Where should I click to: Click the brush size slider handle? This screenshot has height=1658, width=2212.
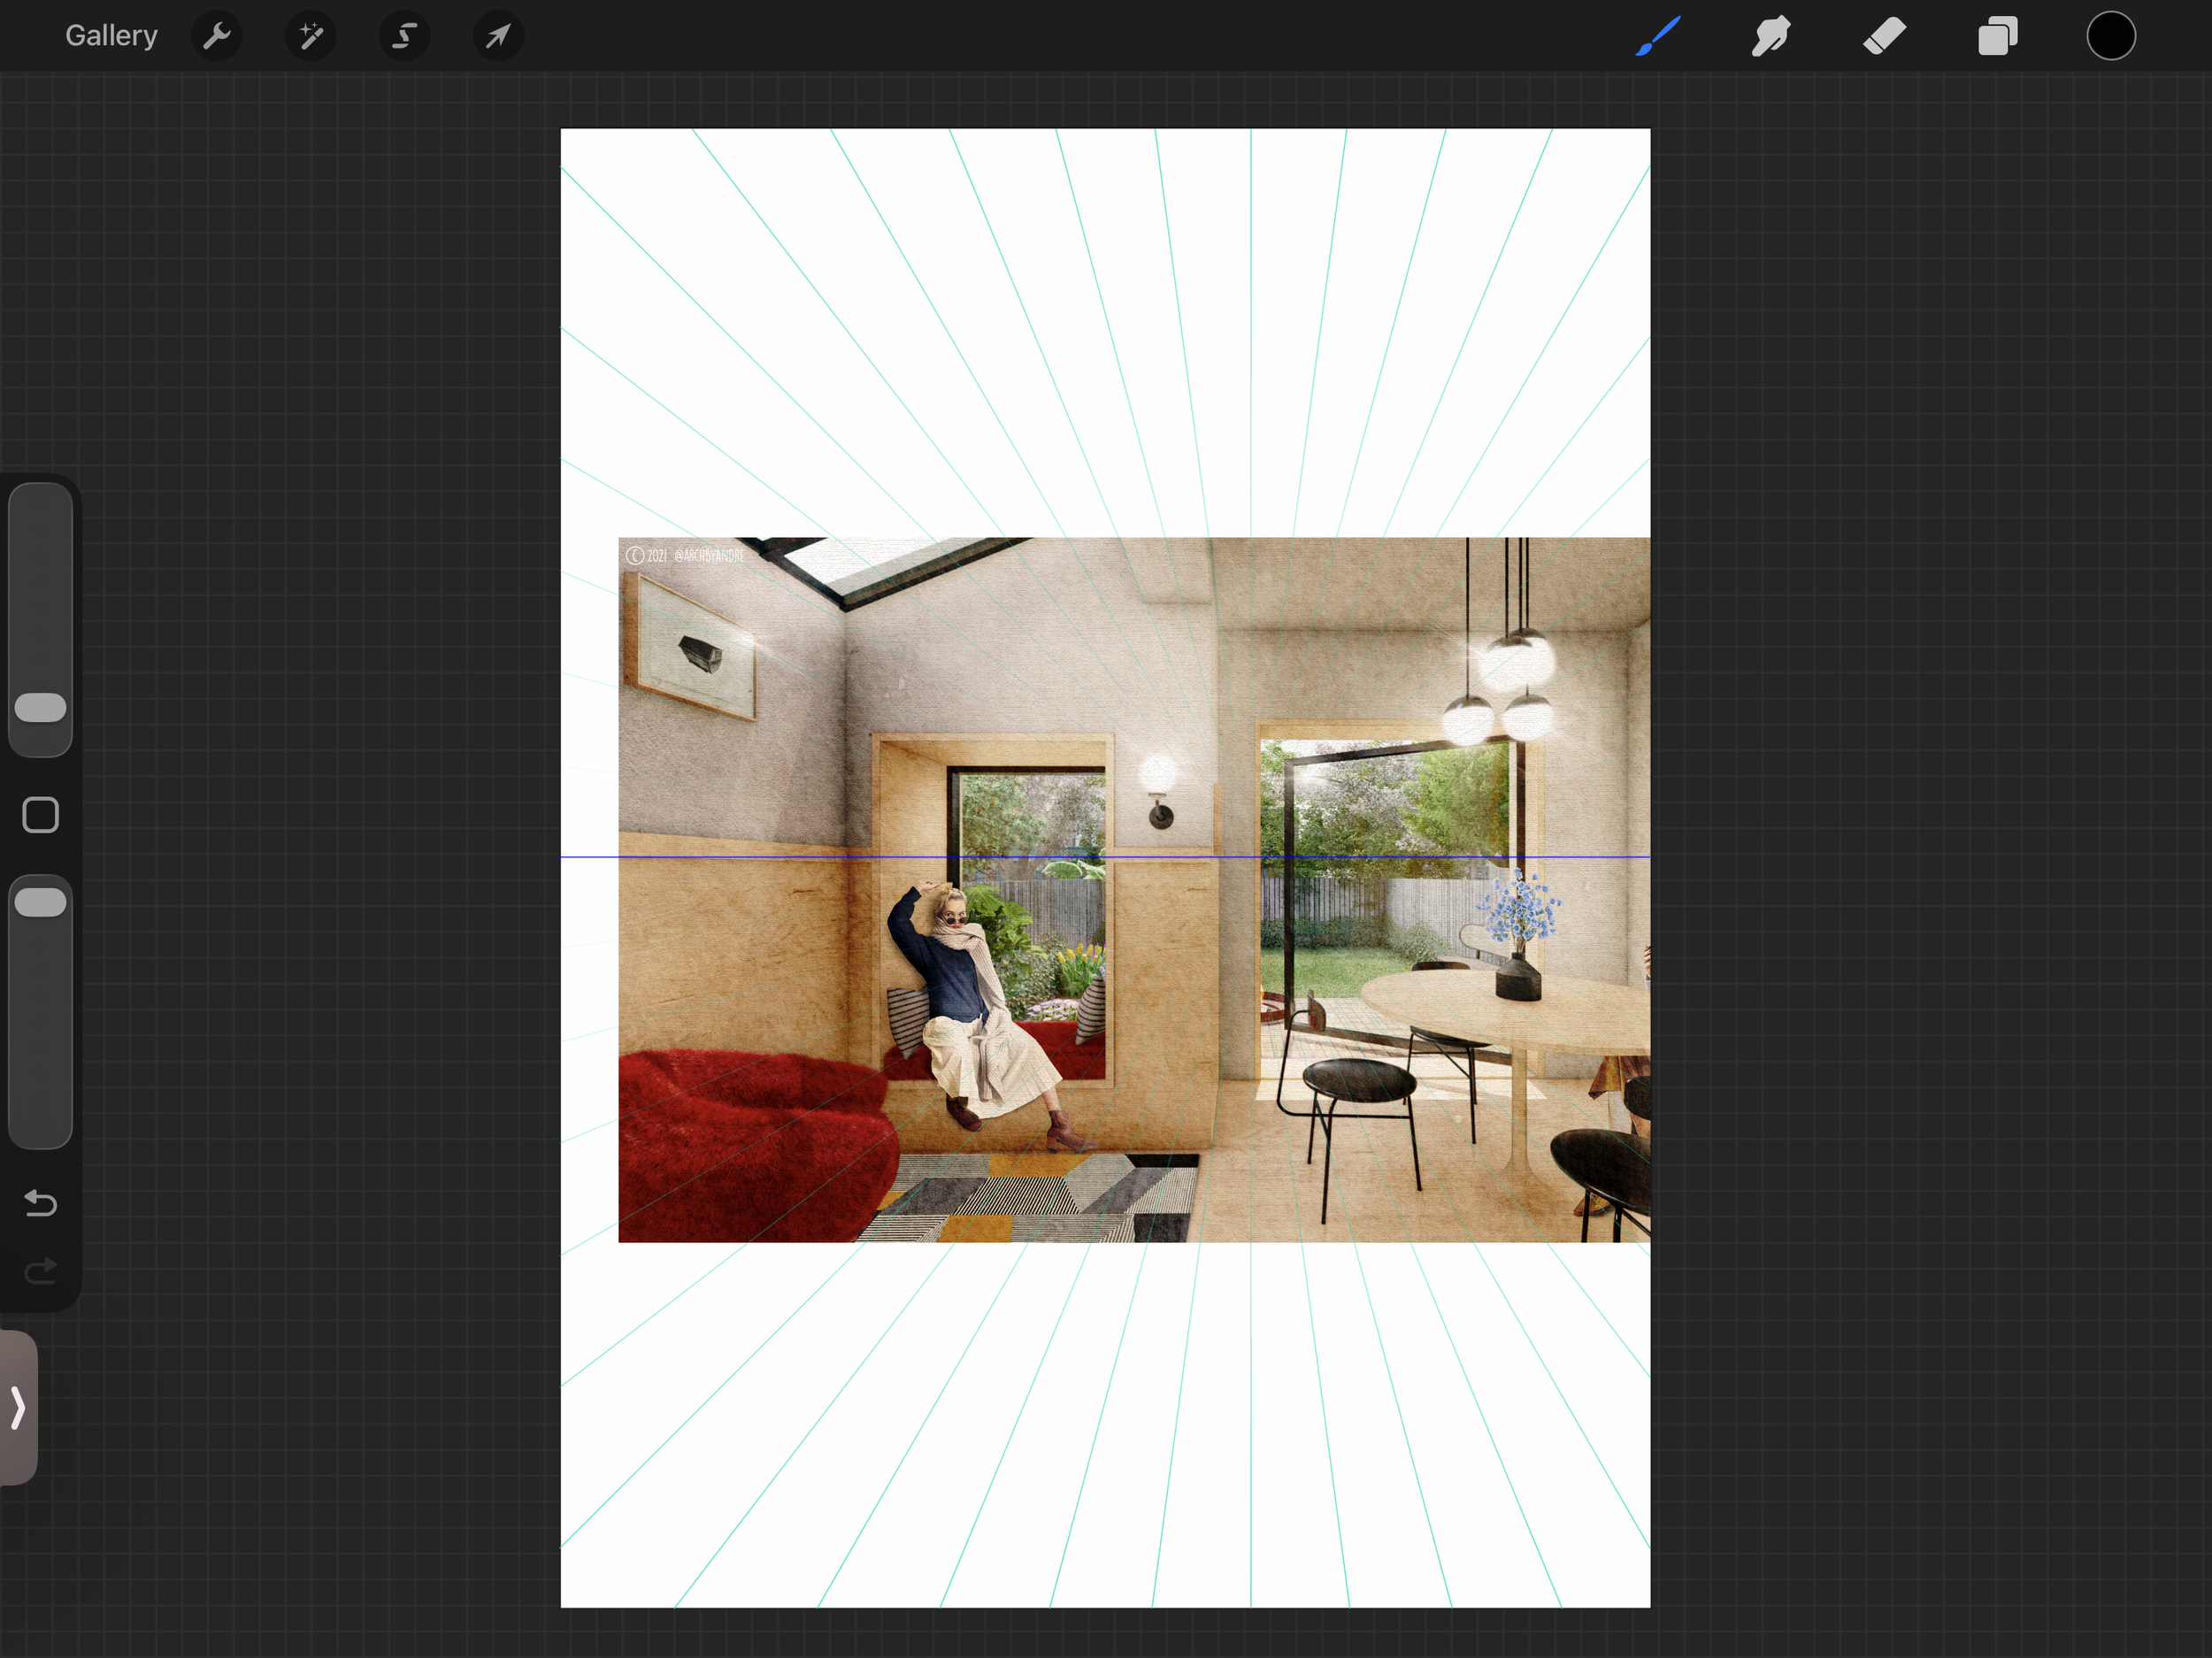(x=41, y=708)
